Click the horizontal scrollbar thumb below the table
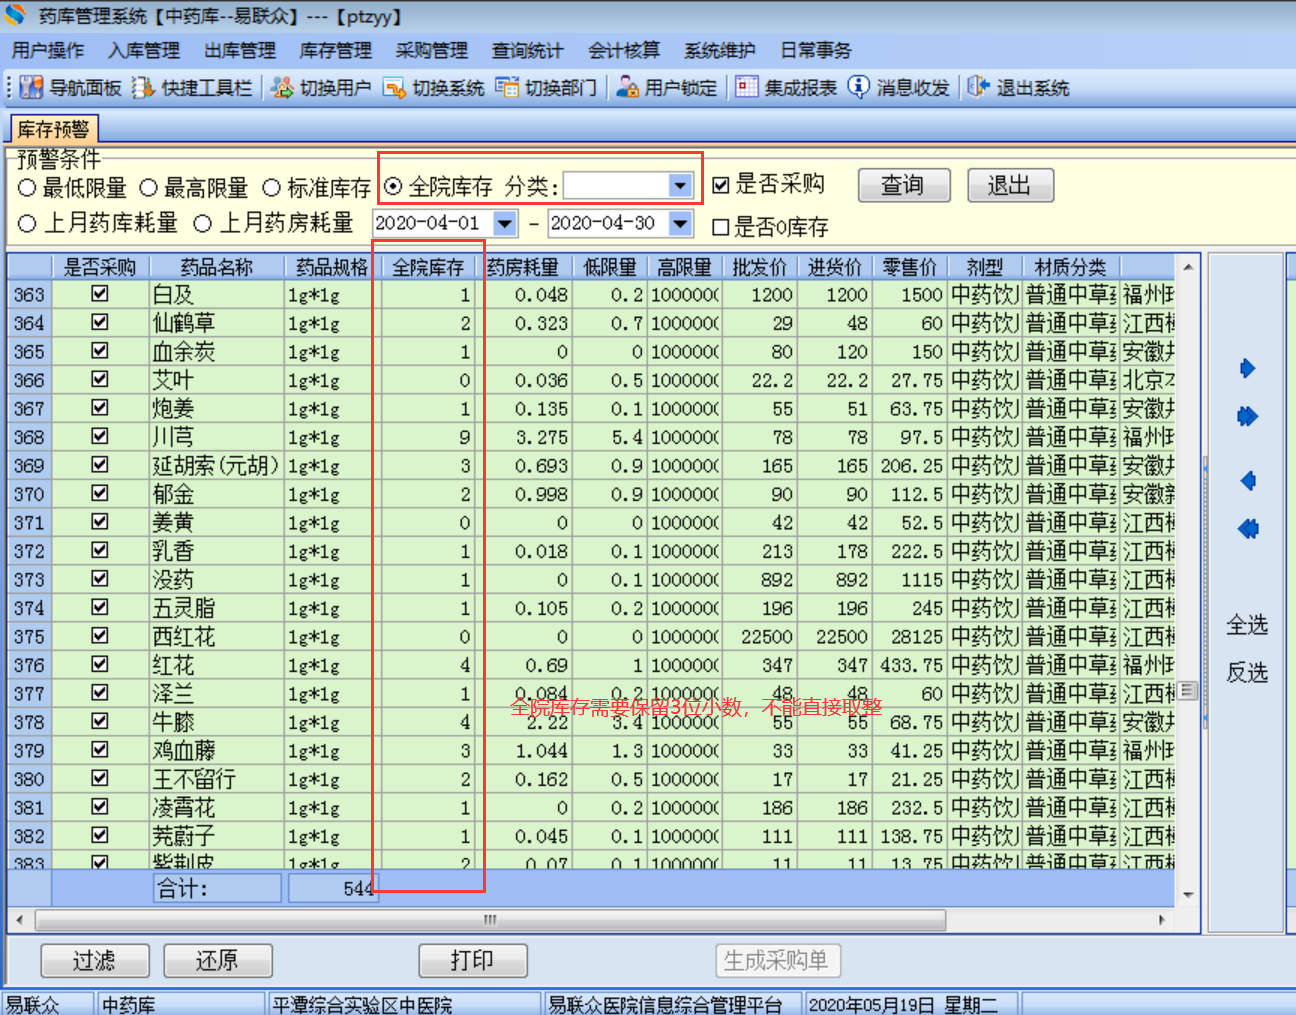Screen dimensions: 1296x1015 point(491,920)
